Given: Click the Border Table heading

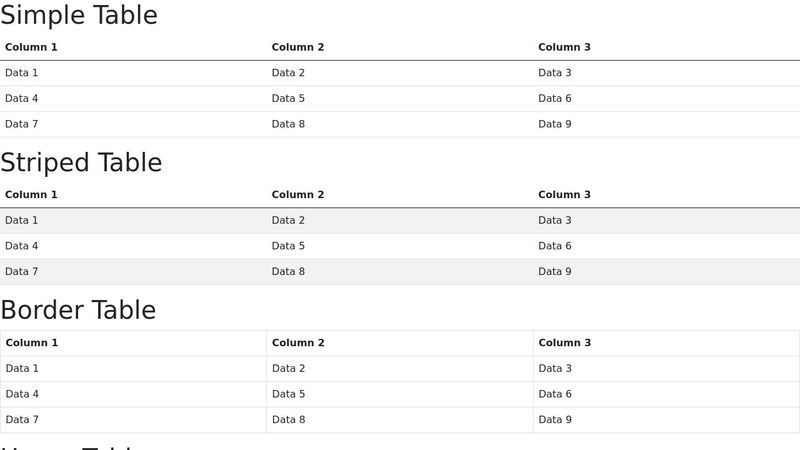Looking at the screenshot, I should (78, 310).
